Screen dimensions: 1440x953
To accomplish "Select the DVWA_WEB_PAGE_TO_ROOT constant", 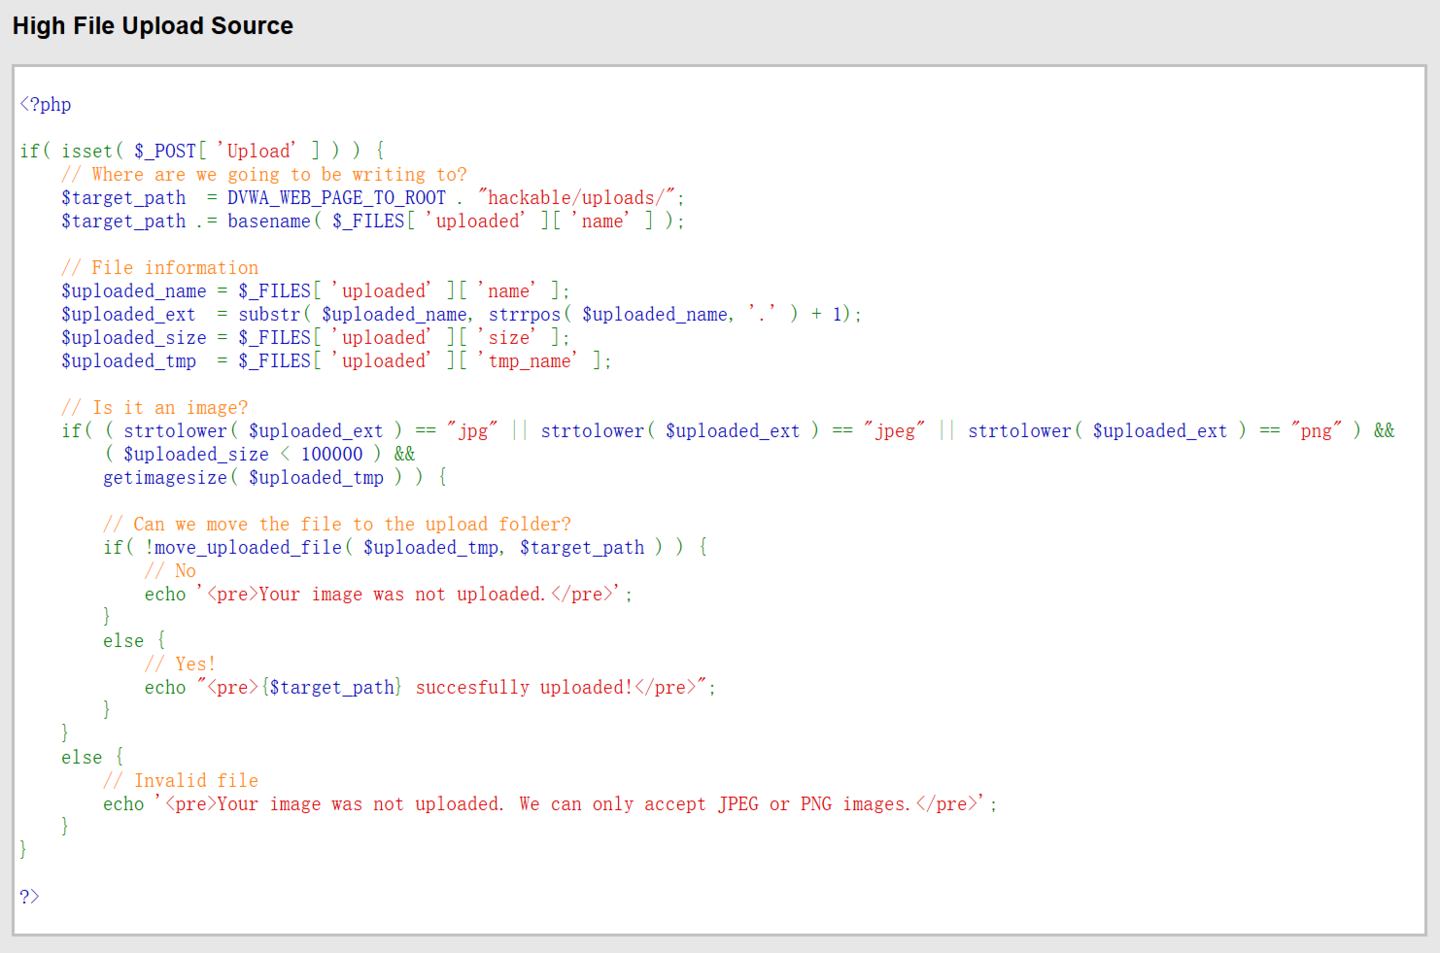I will [x=336, y=198].
